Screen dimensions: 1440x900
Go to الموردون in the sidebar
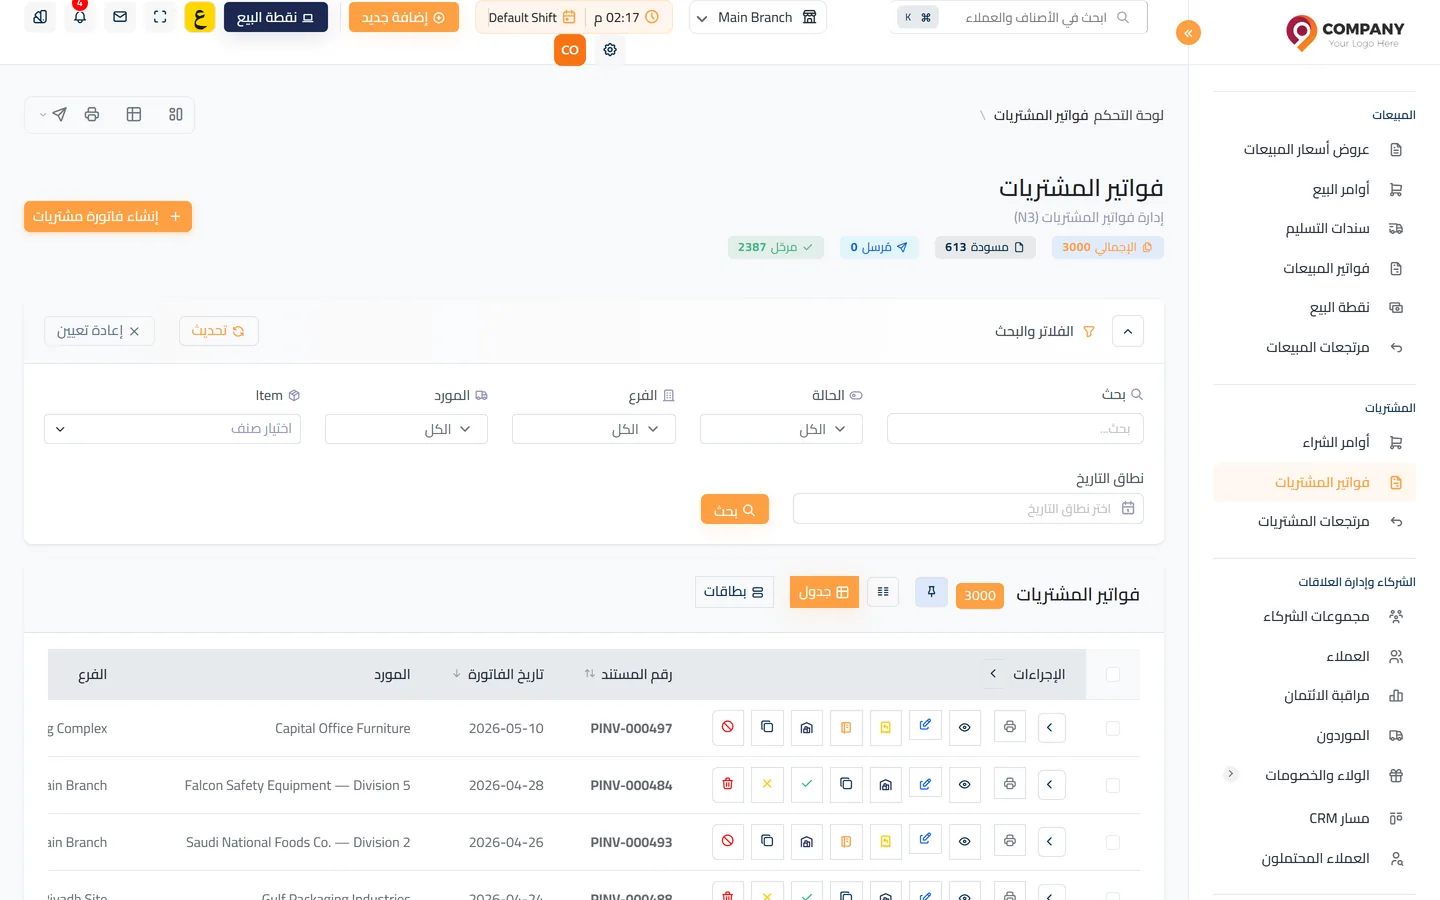tap(1314, 736)
